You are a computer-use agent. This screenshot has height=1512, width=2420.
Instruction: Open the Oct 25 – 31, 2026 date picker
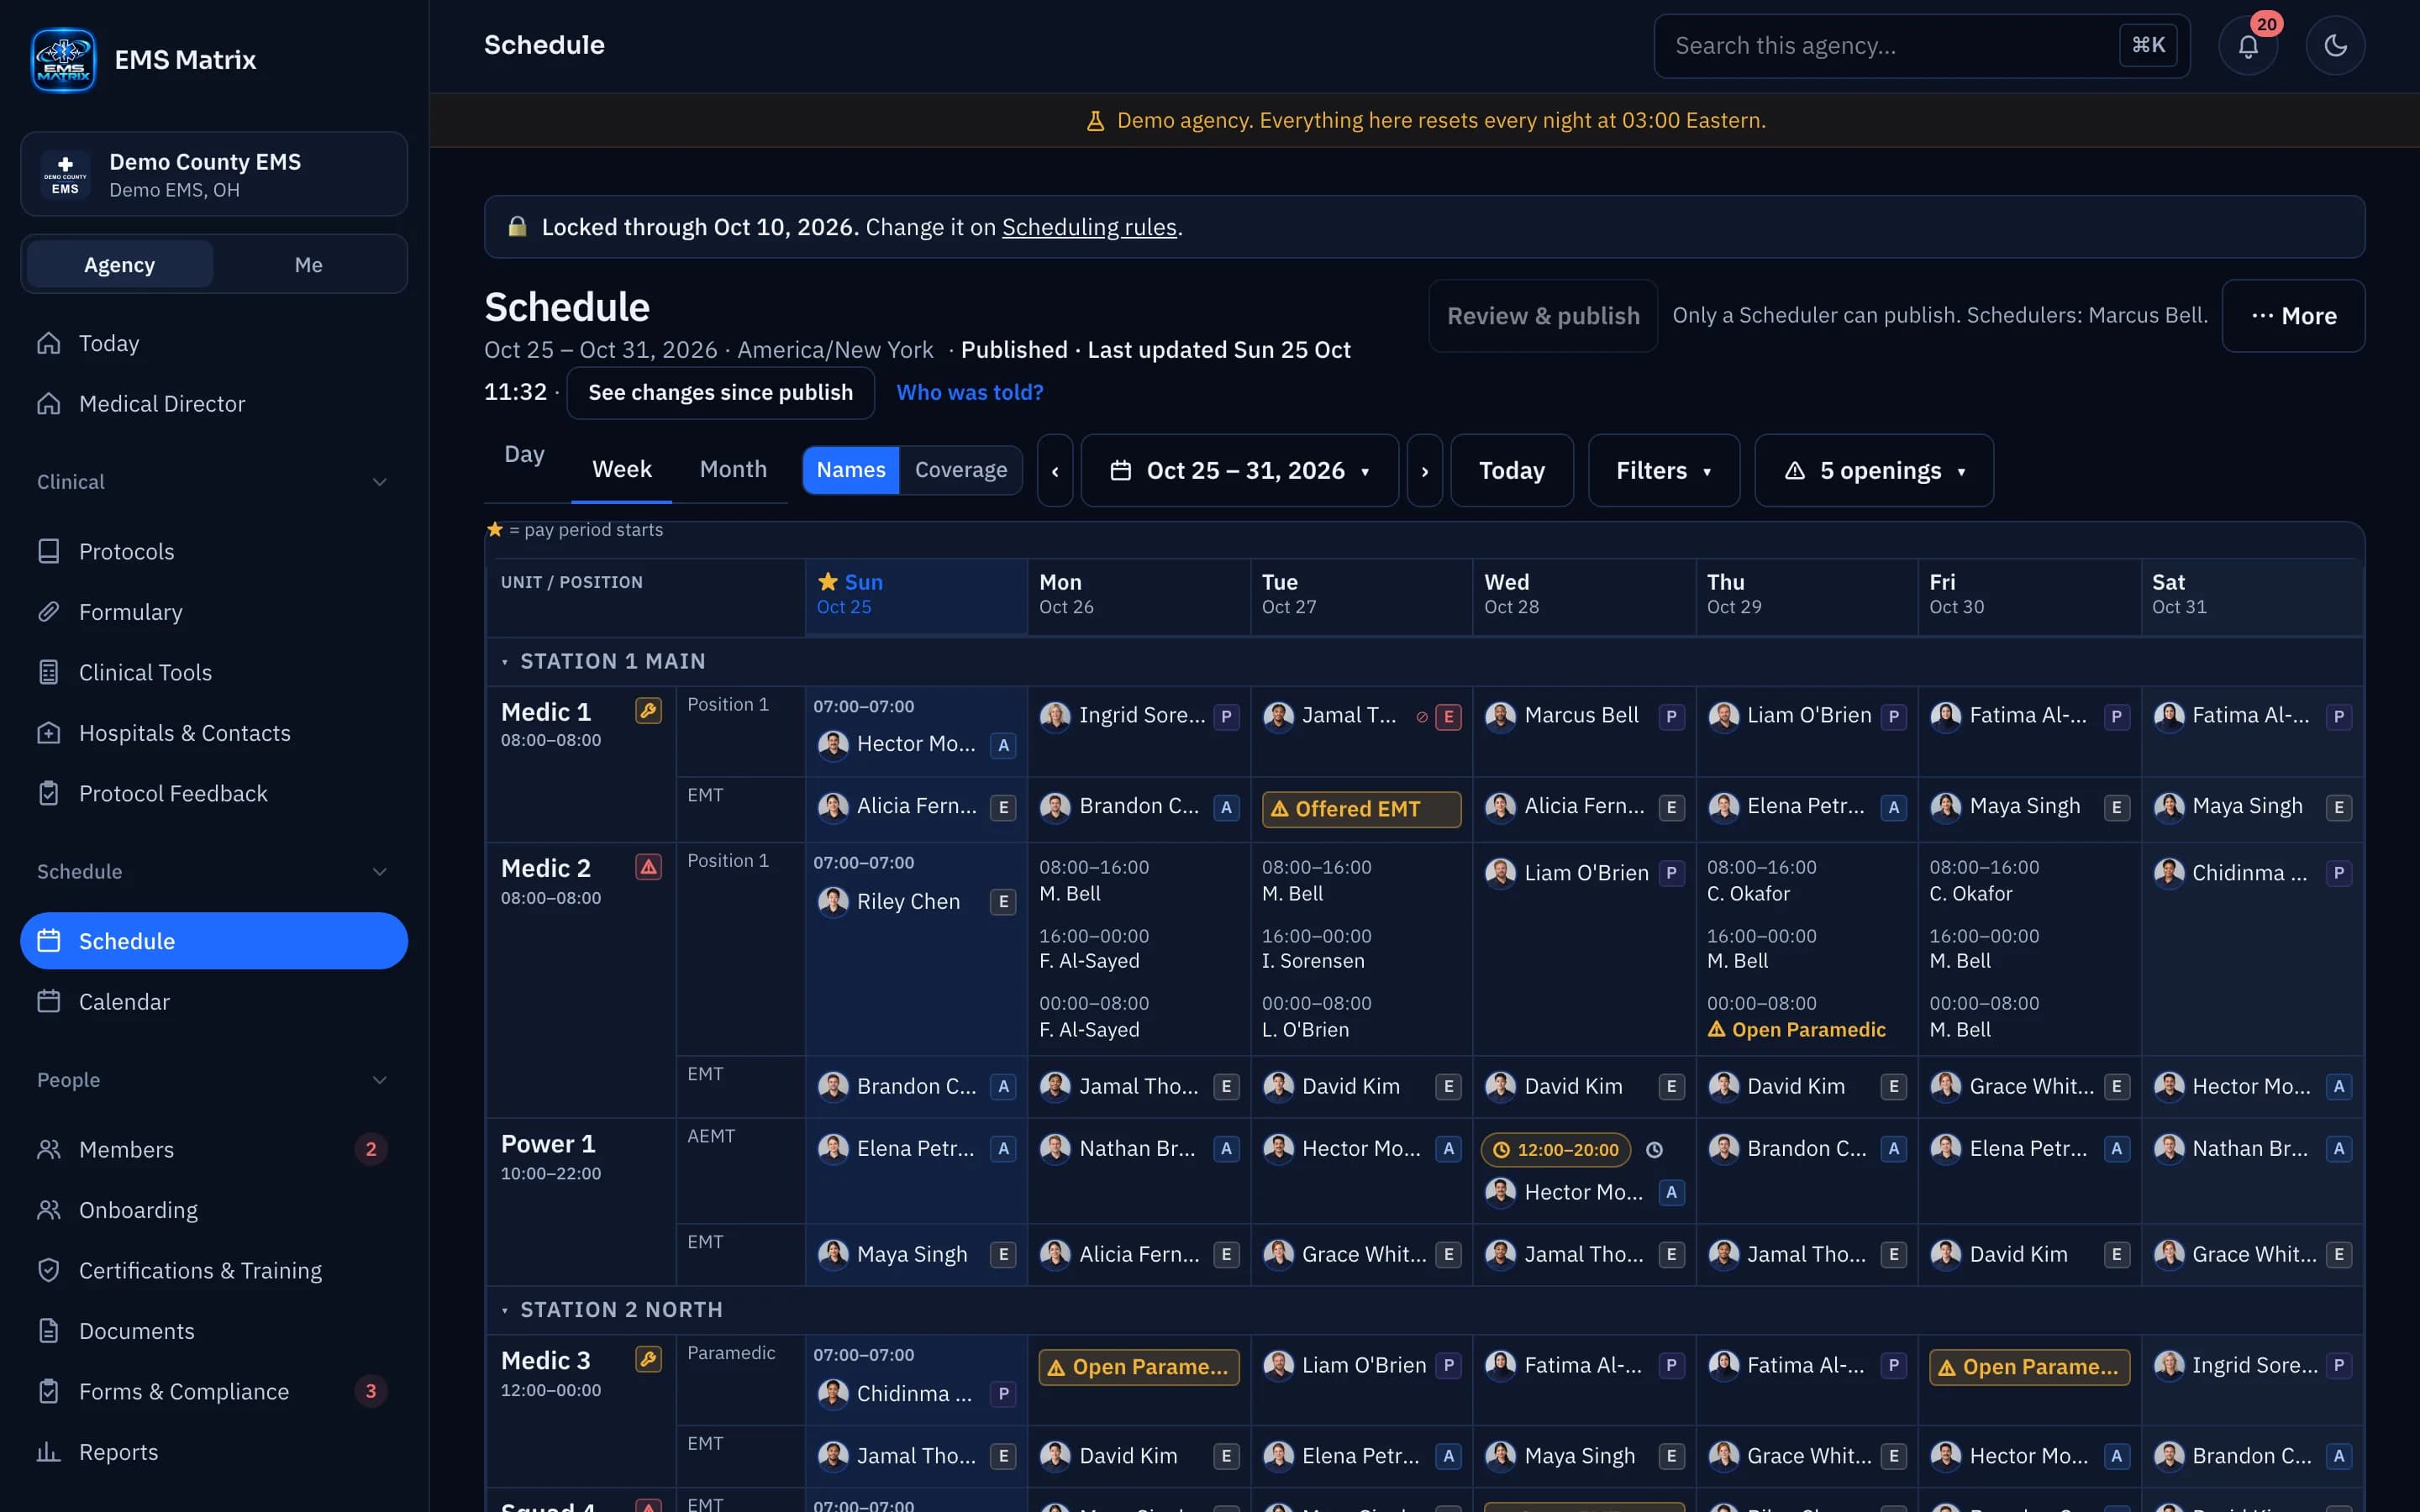tap(1239, 470)
